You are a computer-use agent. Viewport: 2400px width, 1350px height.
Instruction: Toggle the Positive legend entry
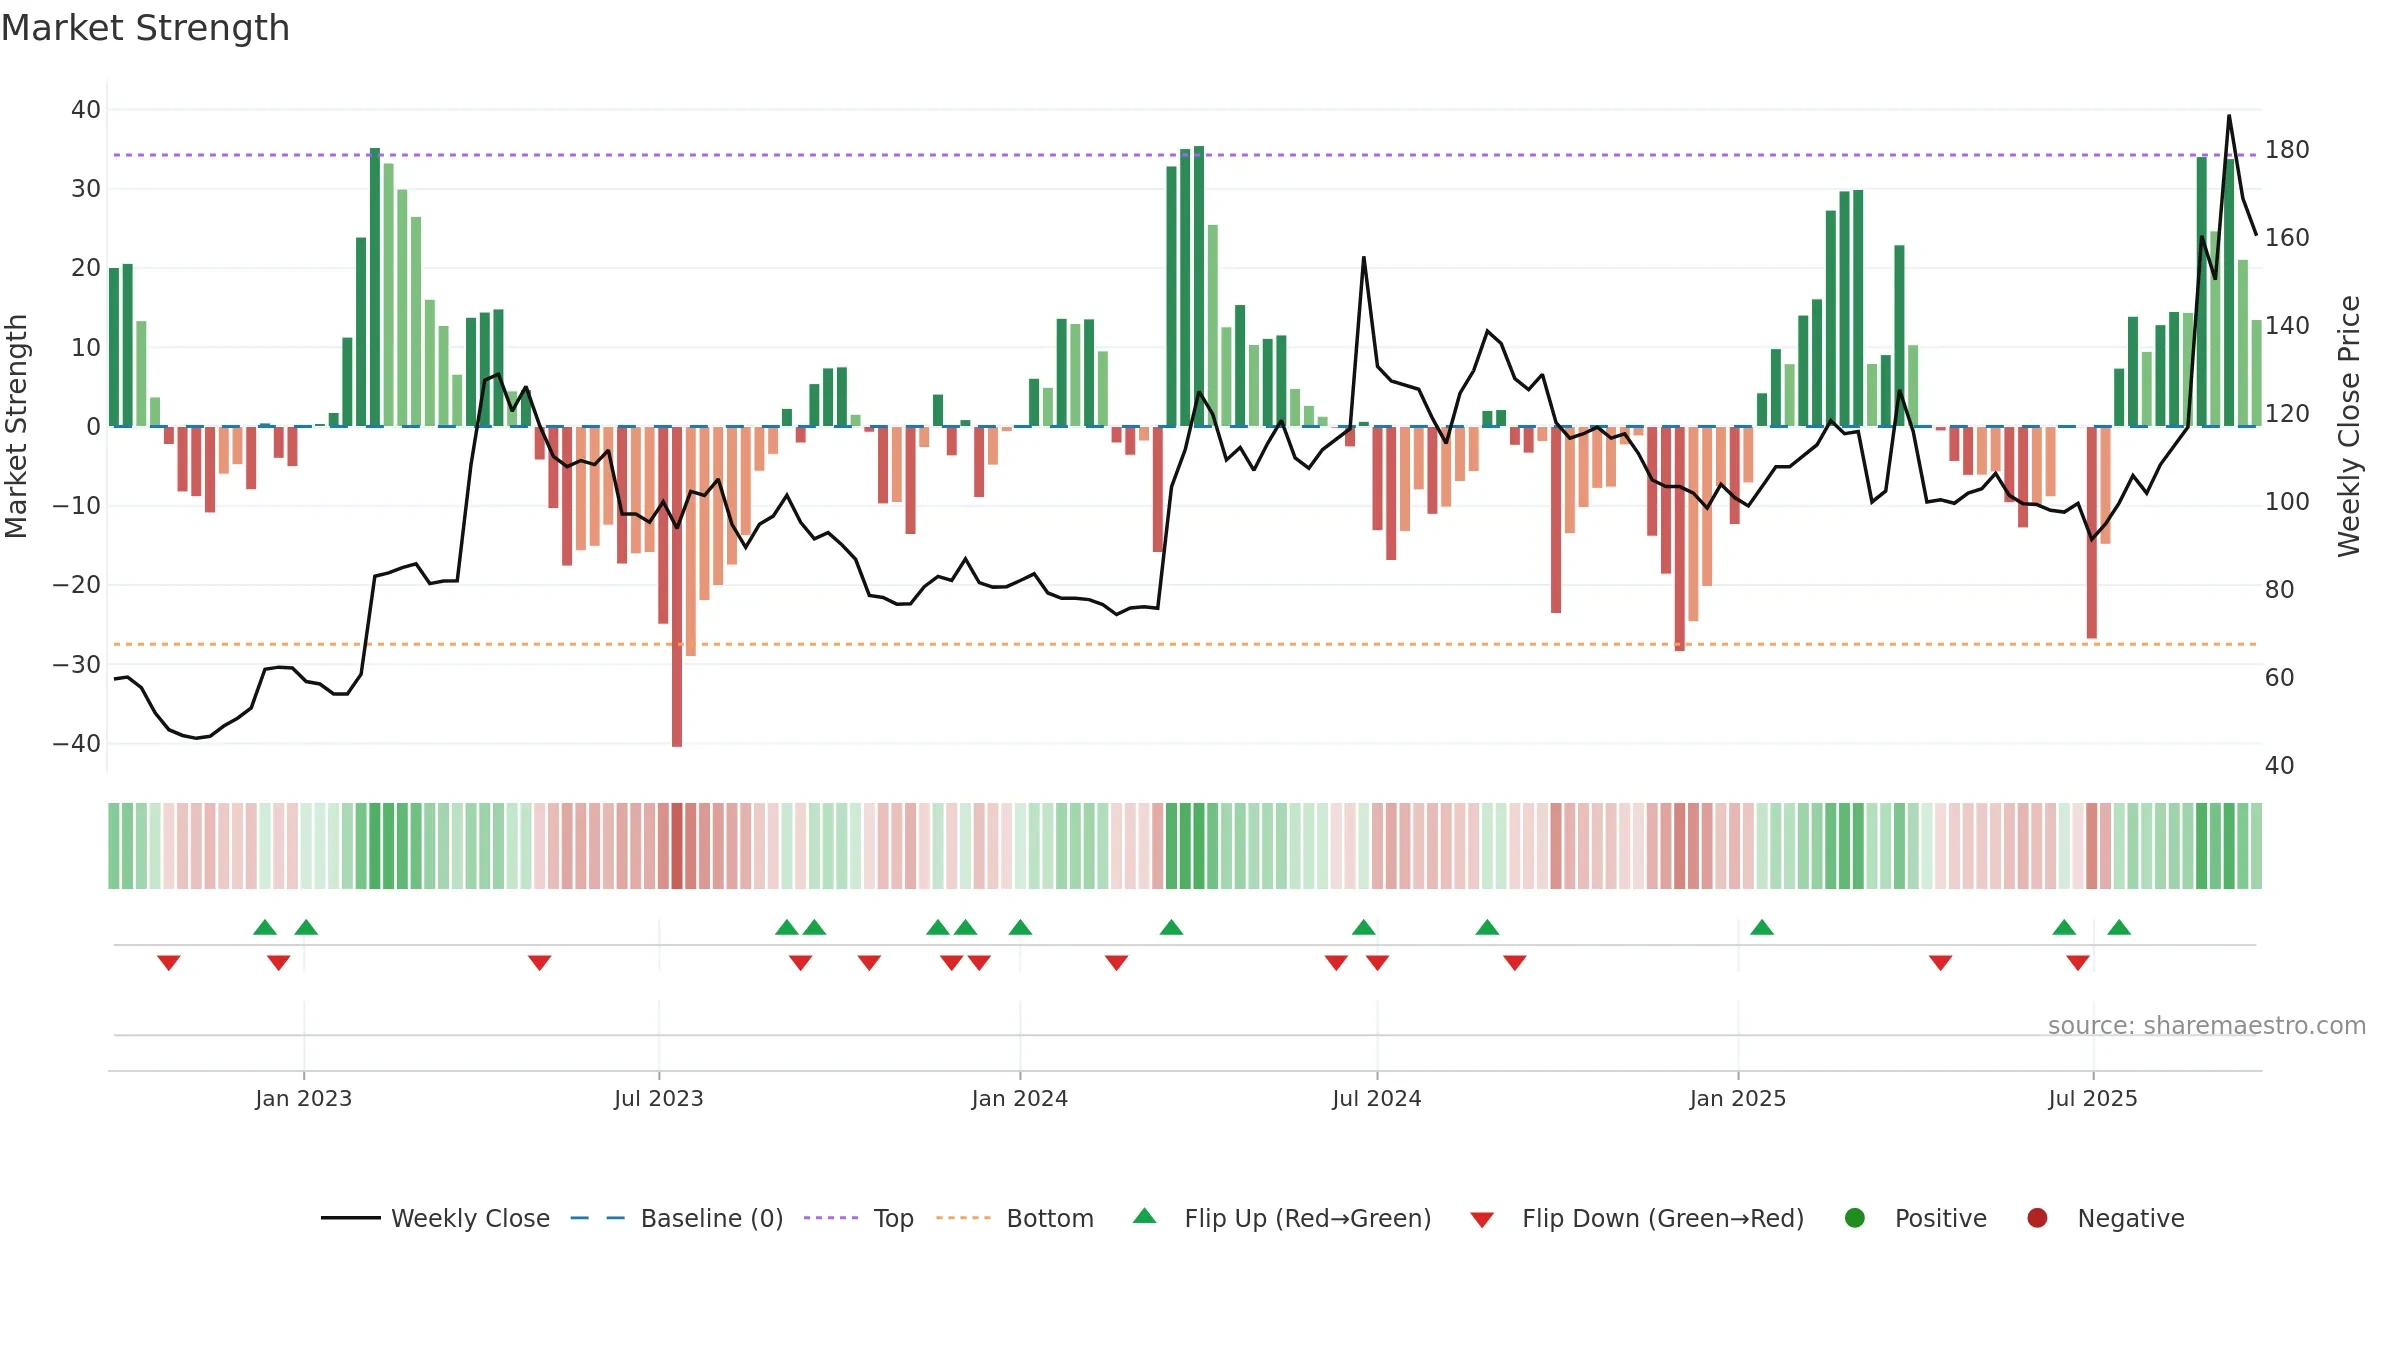tap(1915, 1218)
